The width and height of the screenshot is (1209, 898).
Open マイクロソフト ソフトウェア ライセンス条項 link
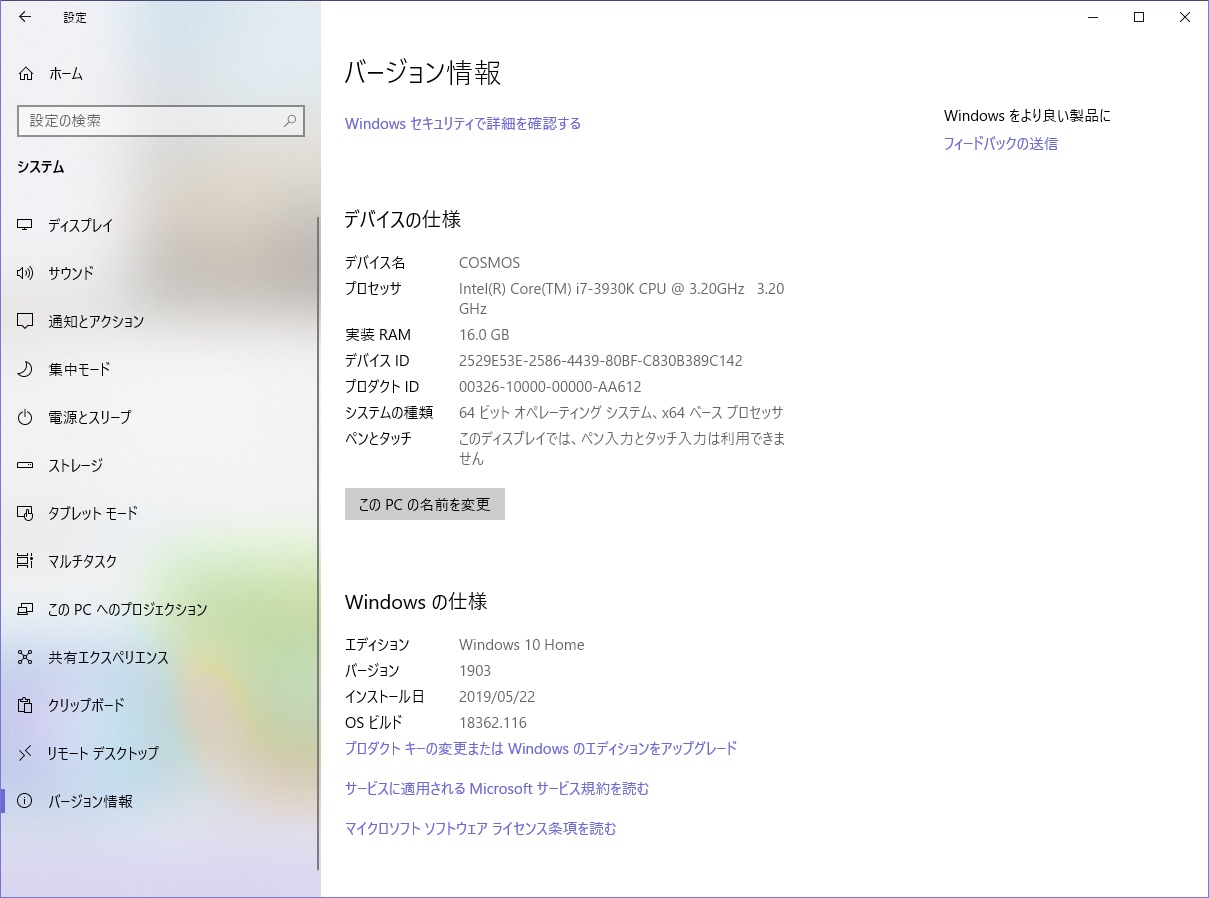tap(481, 829)
